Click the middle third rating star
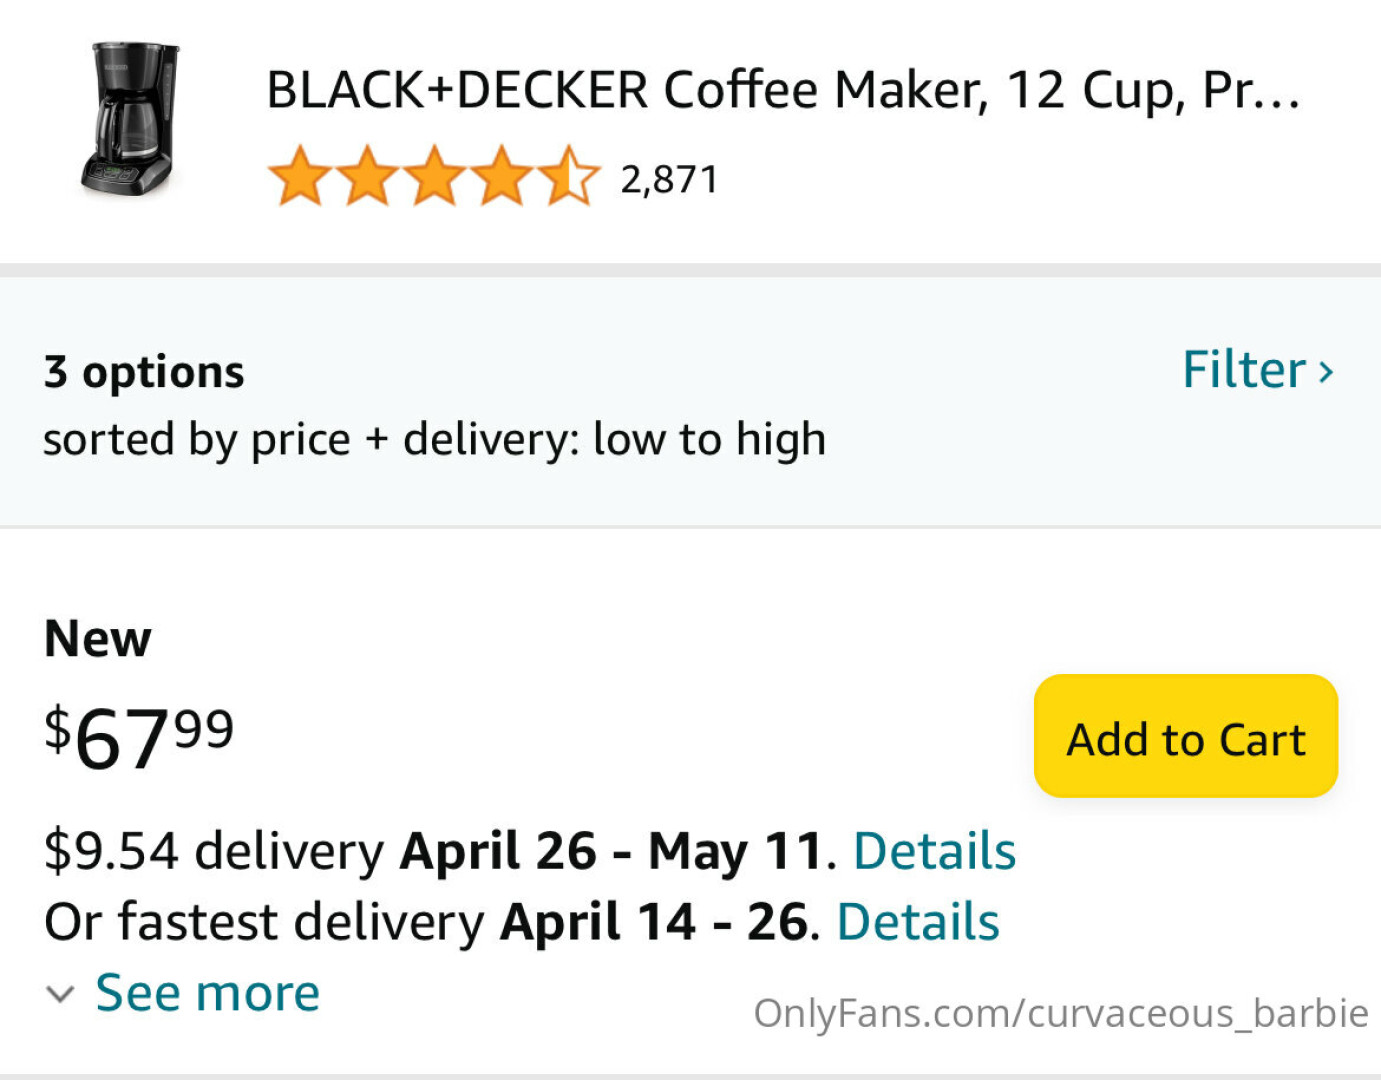Screen dimensions: 1381x1080 tap(435, 177)
